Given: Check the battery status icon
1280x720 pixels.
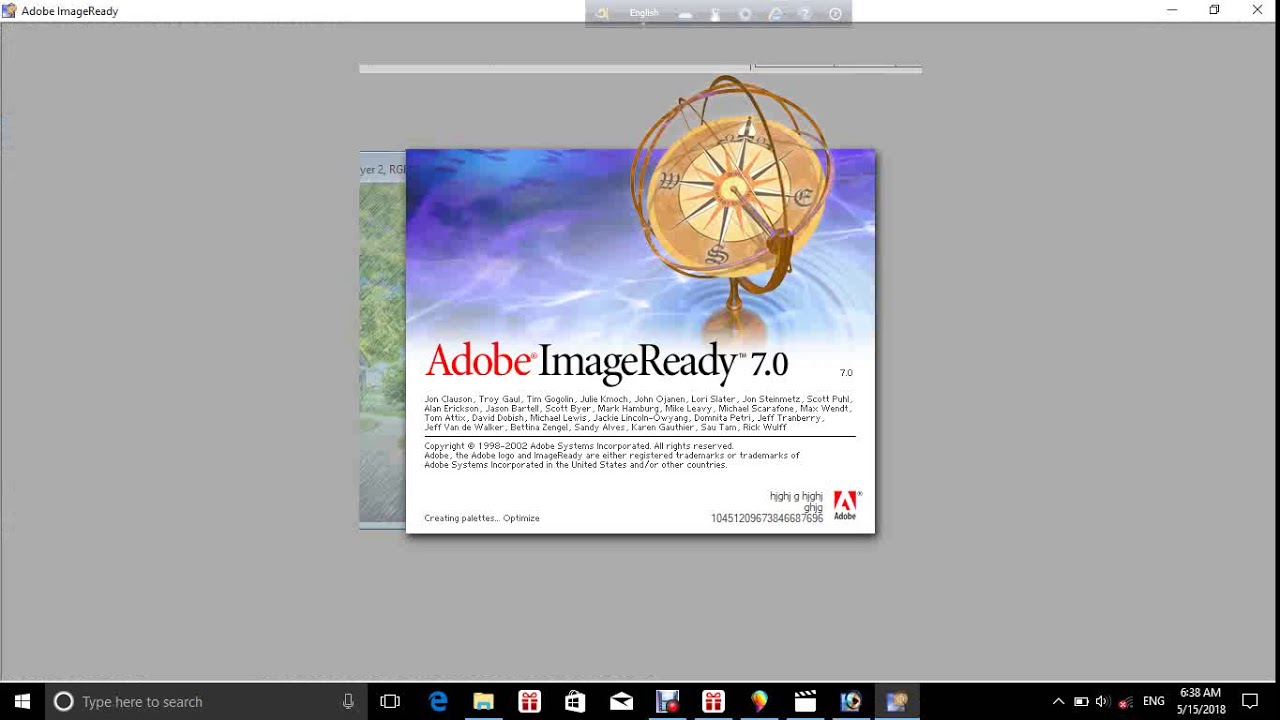Looking at the screenshot, I should [1081, 701].
